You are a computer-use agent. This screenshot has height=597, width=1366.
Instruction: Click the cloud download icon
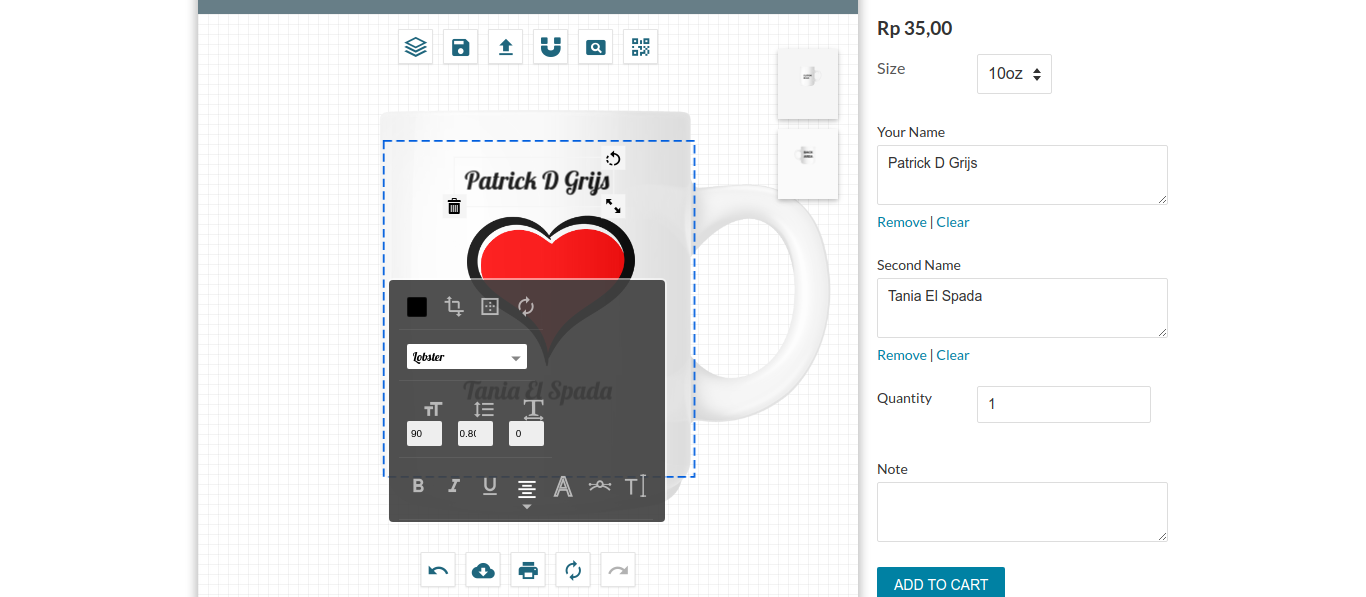click(483, 570)
